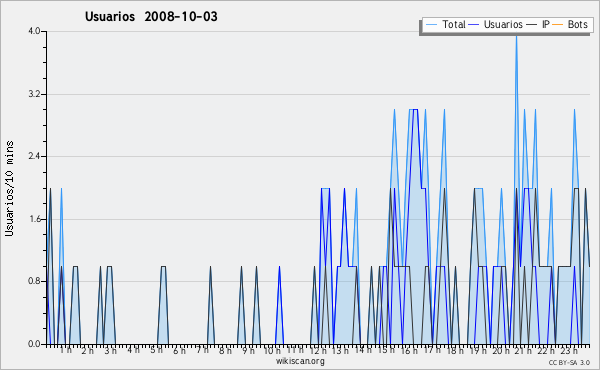Screen dimensions: 600x370
Task: Click the '21 h' x-axis label
Action: pyautogui.click(x=523, y=351)
